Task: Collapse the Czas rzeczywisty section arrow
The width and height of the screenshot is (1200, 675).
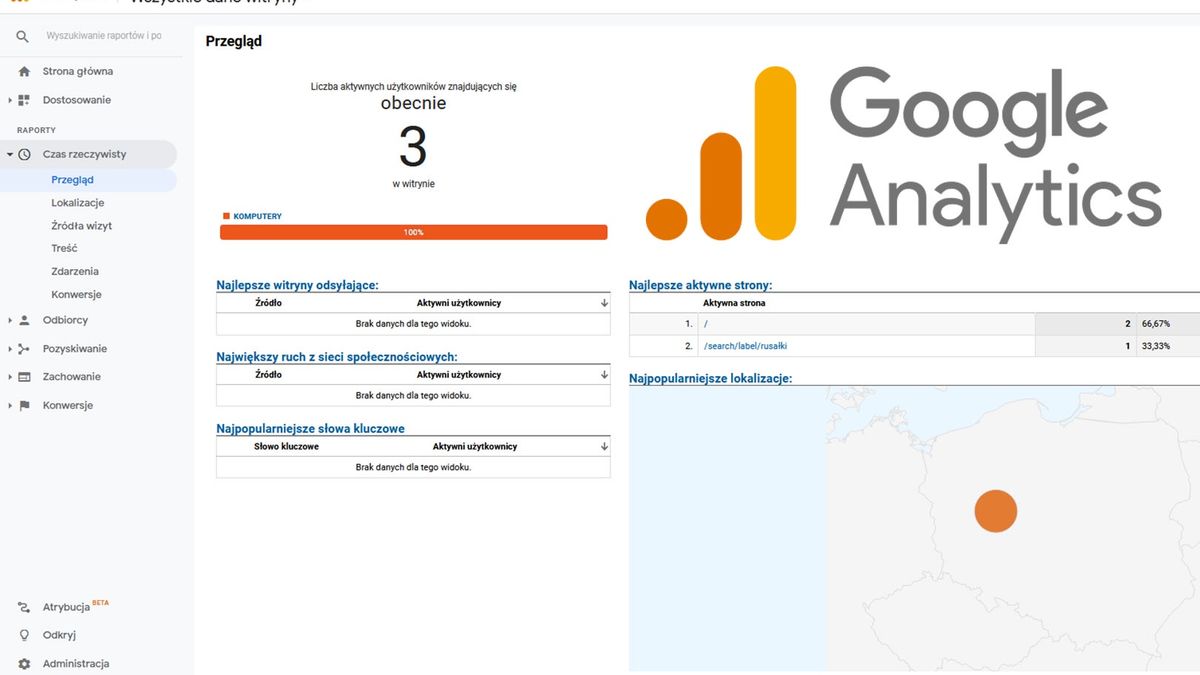Action: point(10,155)
